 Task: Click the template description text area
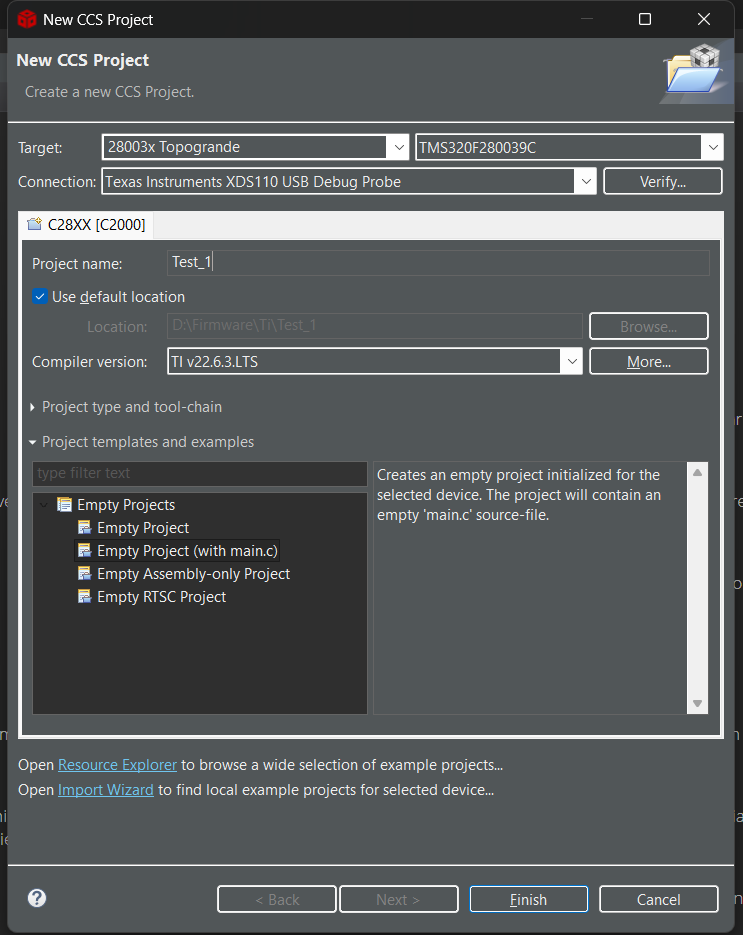(x=530, y=588)
